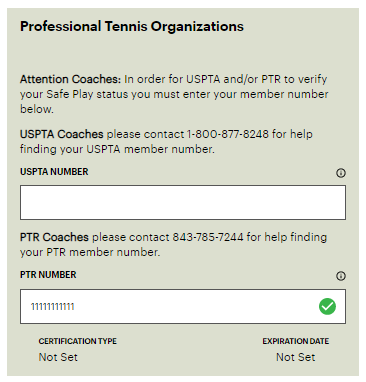The image size is (366, 382).
Task: Focus the empty USPTA NUMBER input box
Action: click(x=183, y=203)
